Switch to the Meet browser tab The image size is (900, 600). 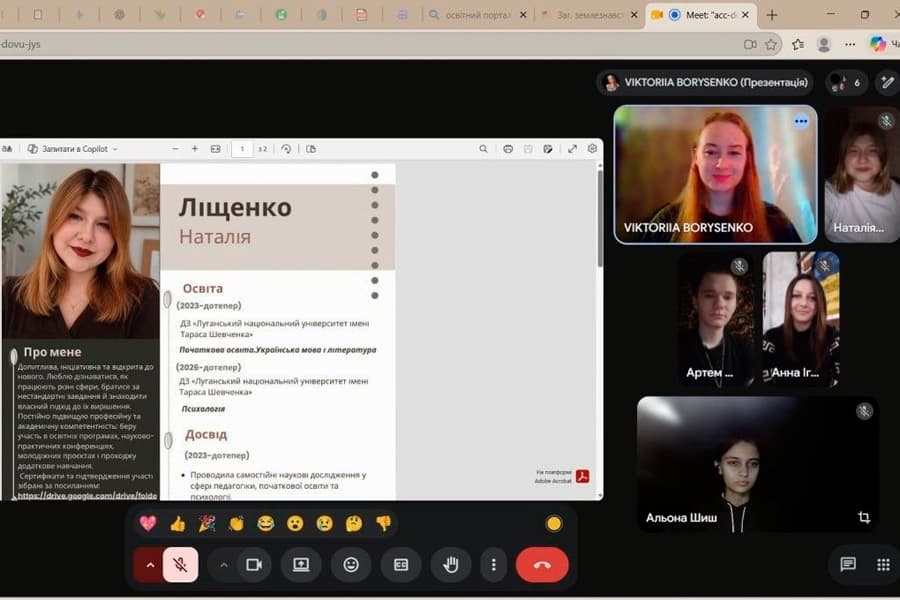click(701, 15)
